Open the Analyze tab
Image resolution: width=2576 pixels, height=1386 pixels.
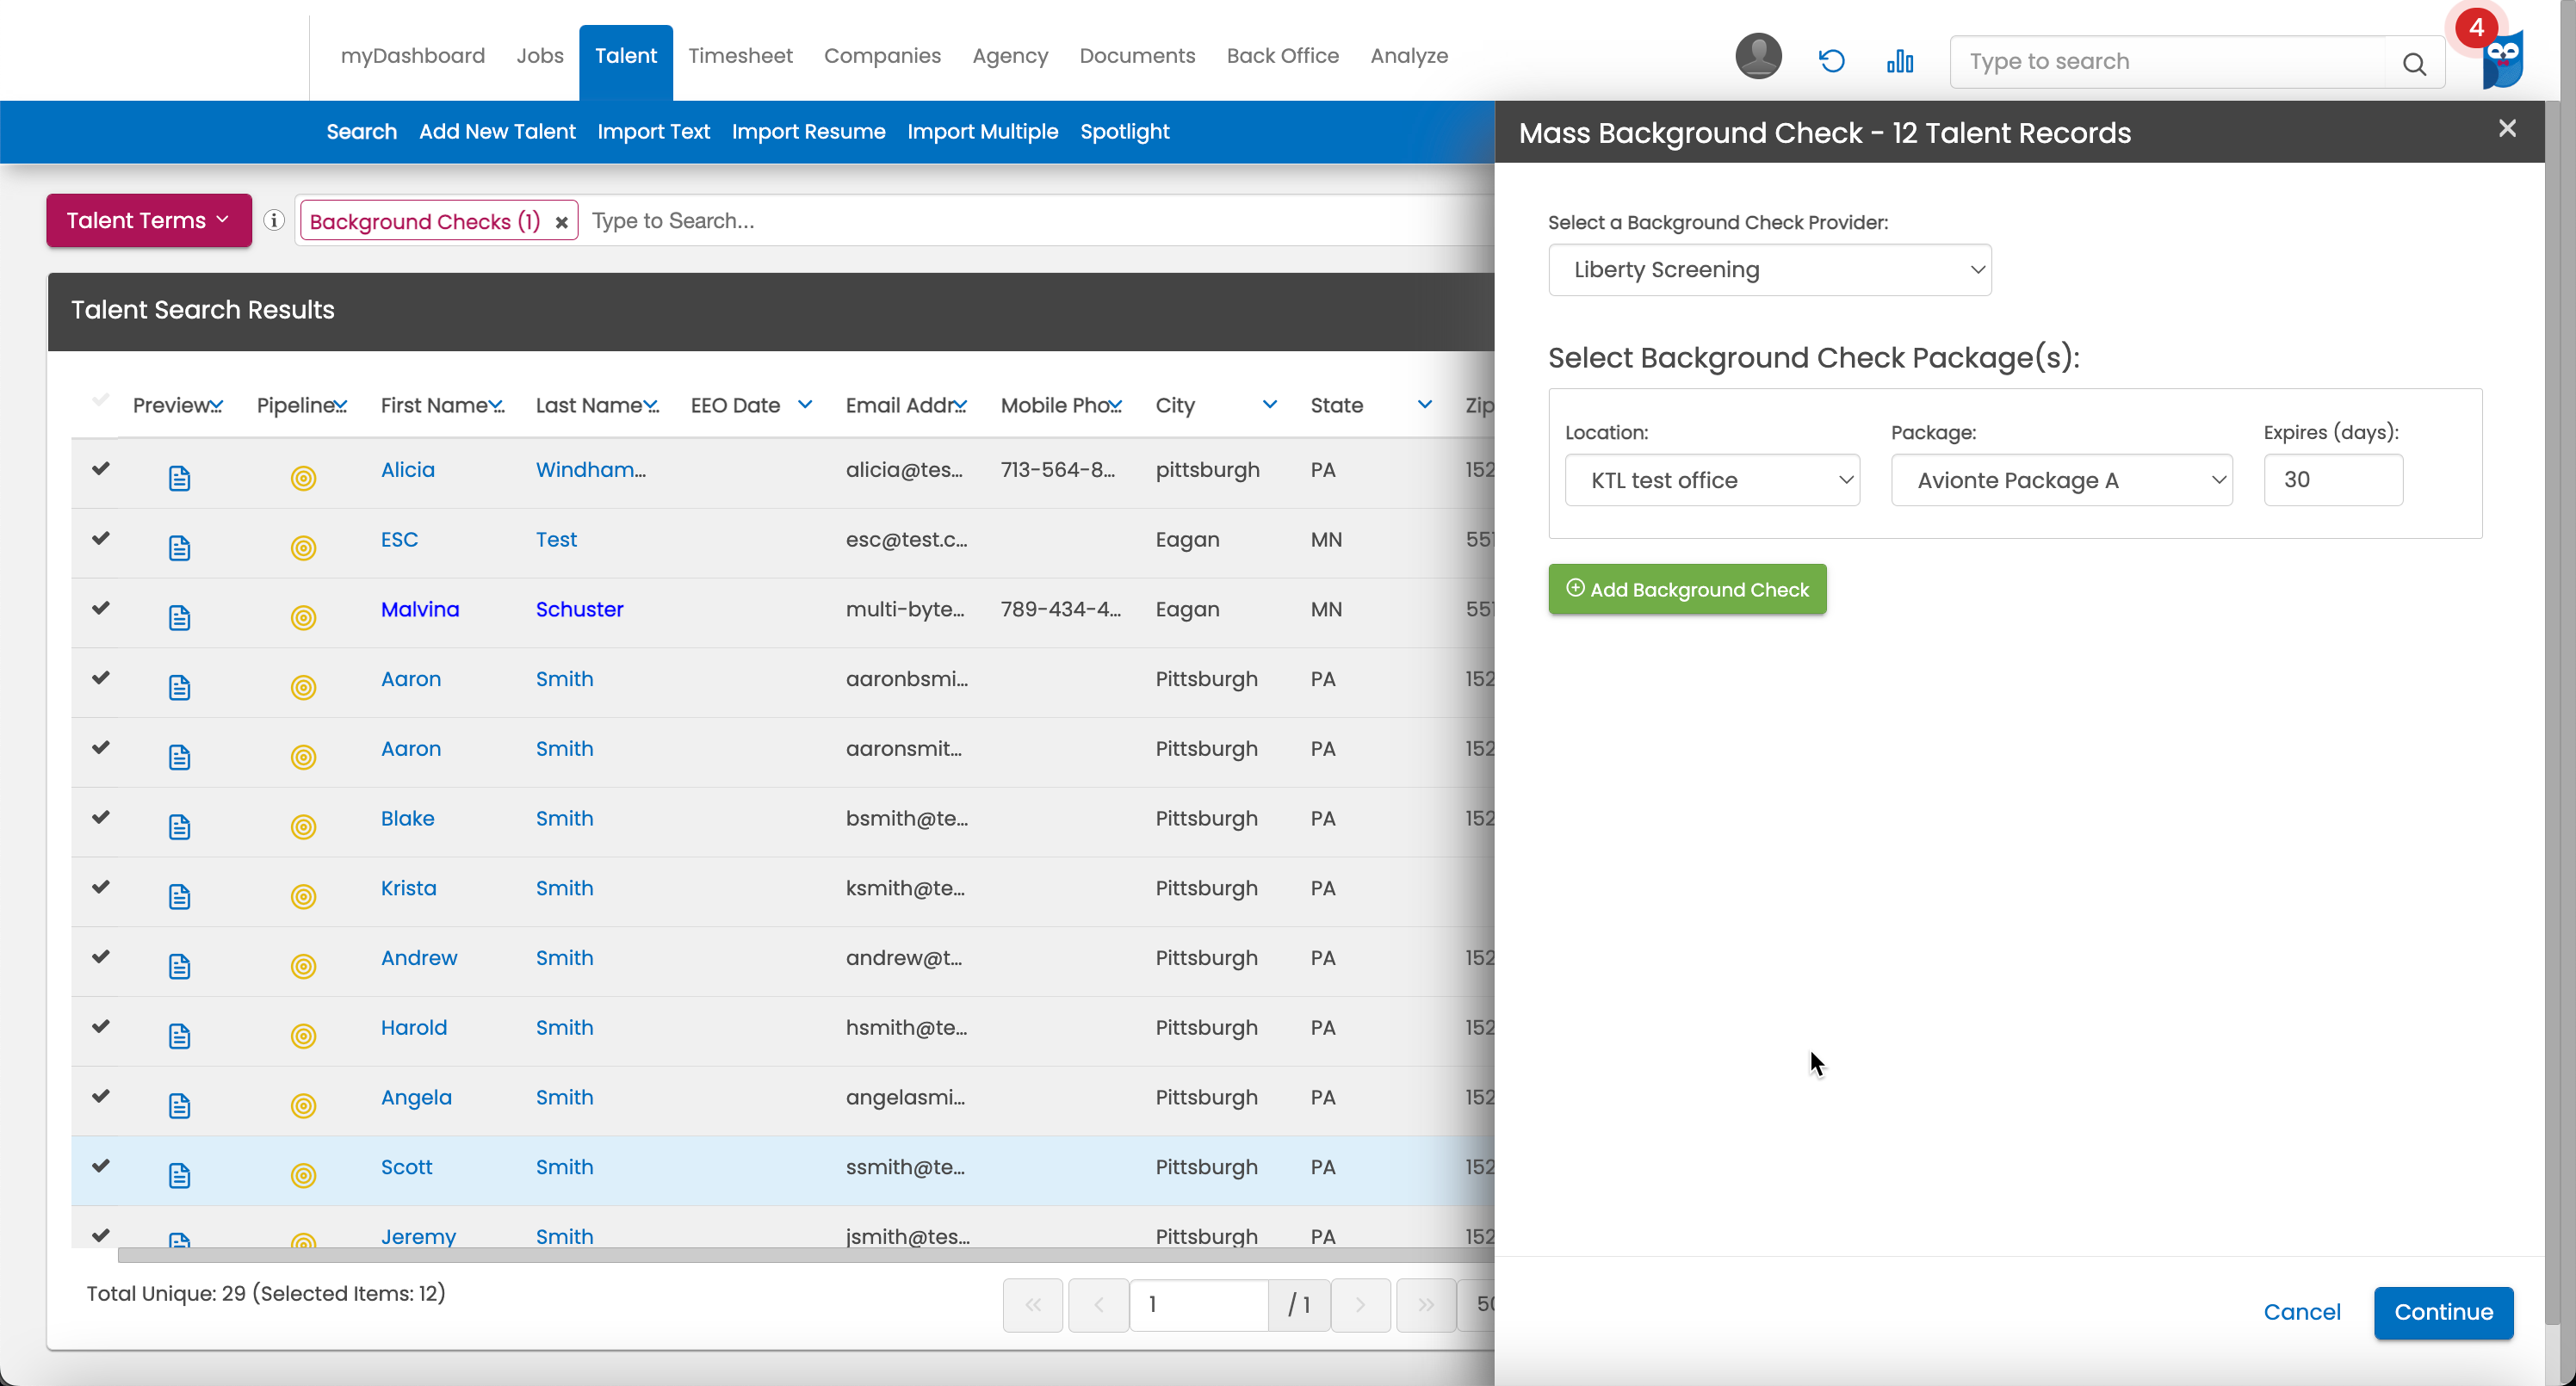pos(1409,56)
